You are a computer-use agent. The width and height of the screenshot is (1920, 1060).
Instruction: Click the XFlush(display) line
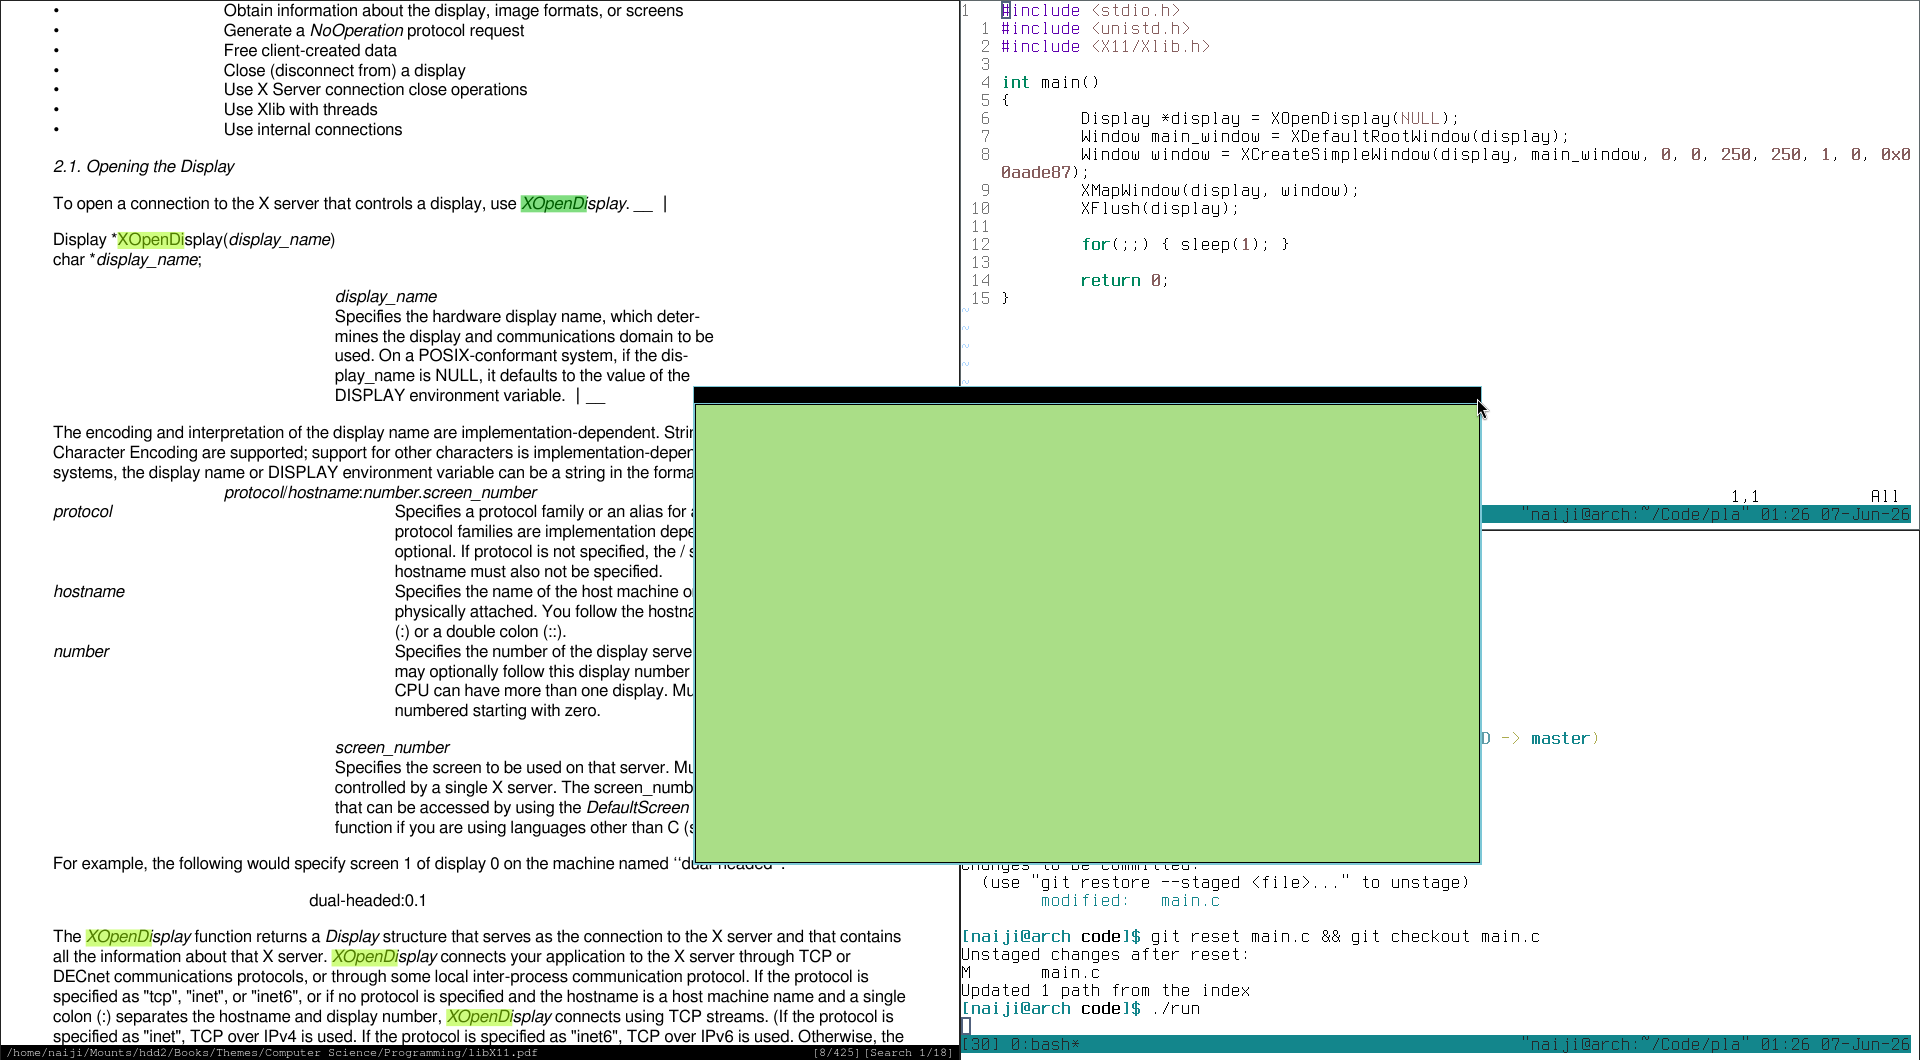pos(1160,209)
